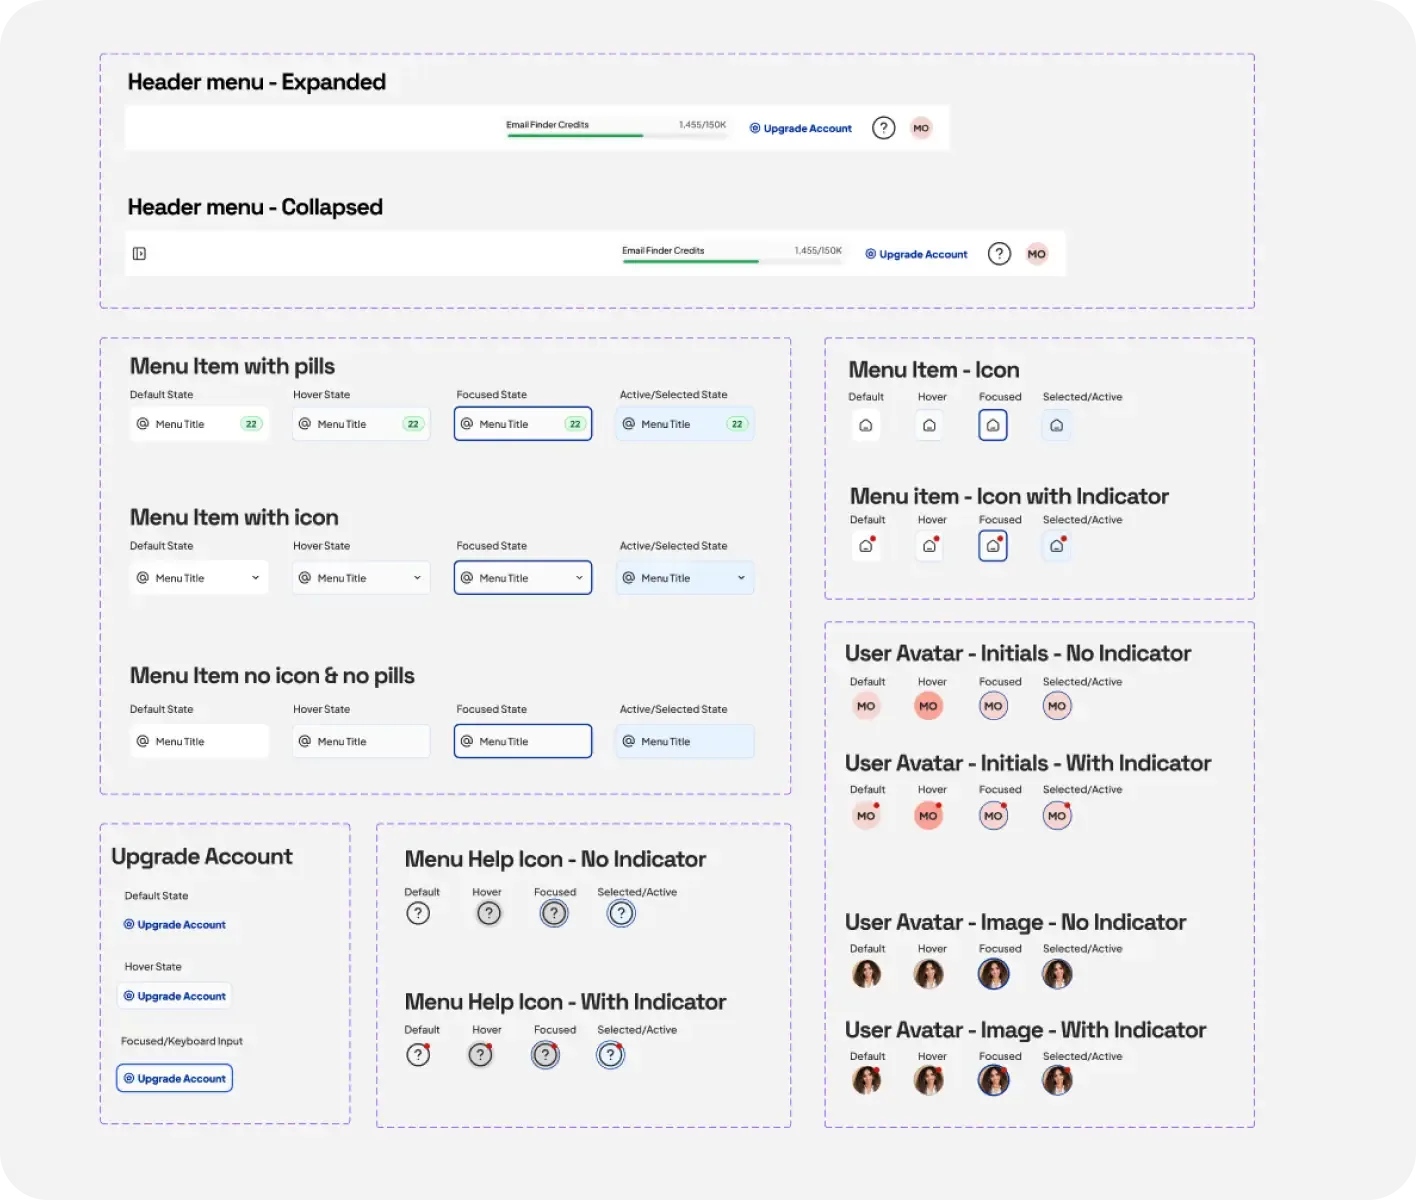Screen dimensions: 1416x1200
Task: Open Hover State dropdown under Menu Item with icon
Action: click(361, 578)
